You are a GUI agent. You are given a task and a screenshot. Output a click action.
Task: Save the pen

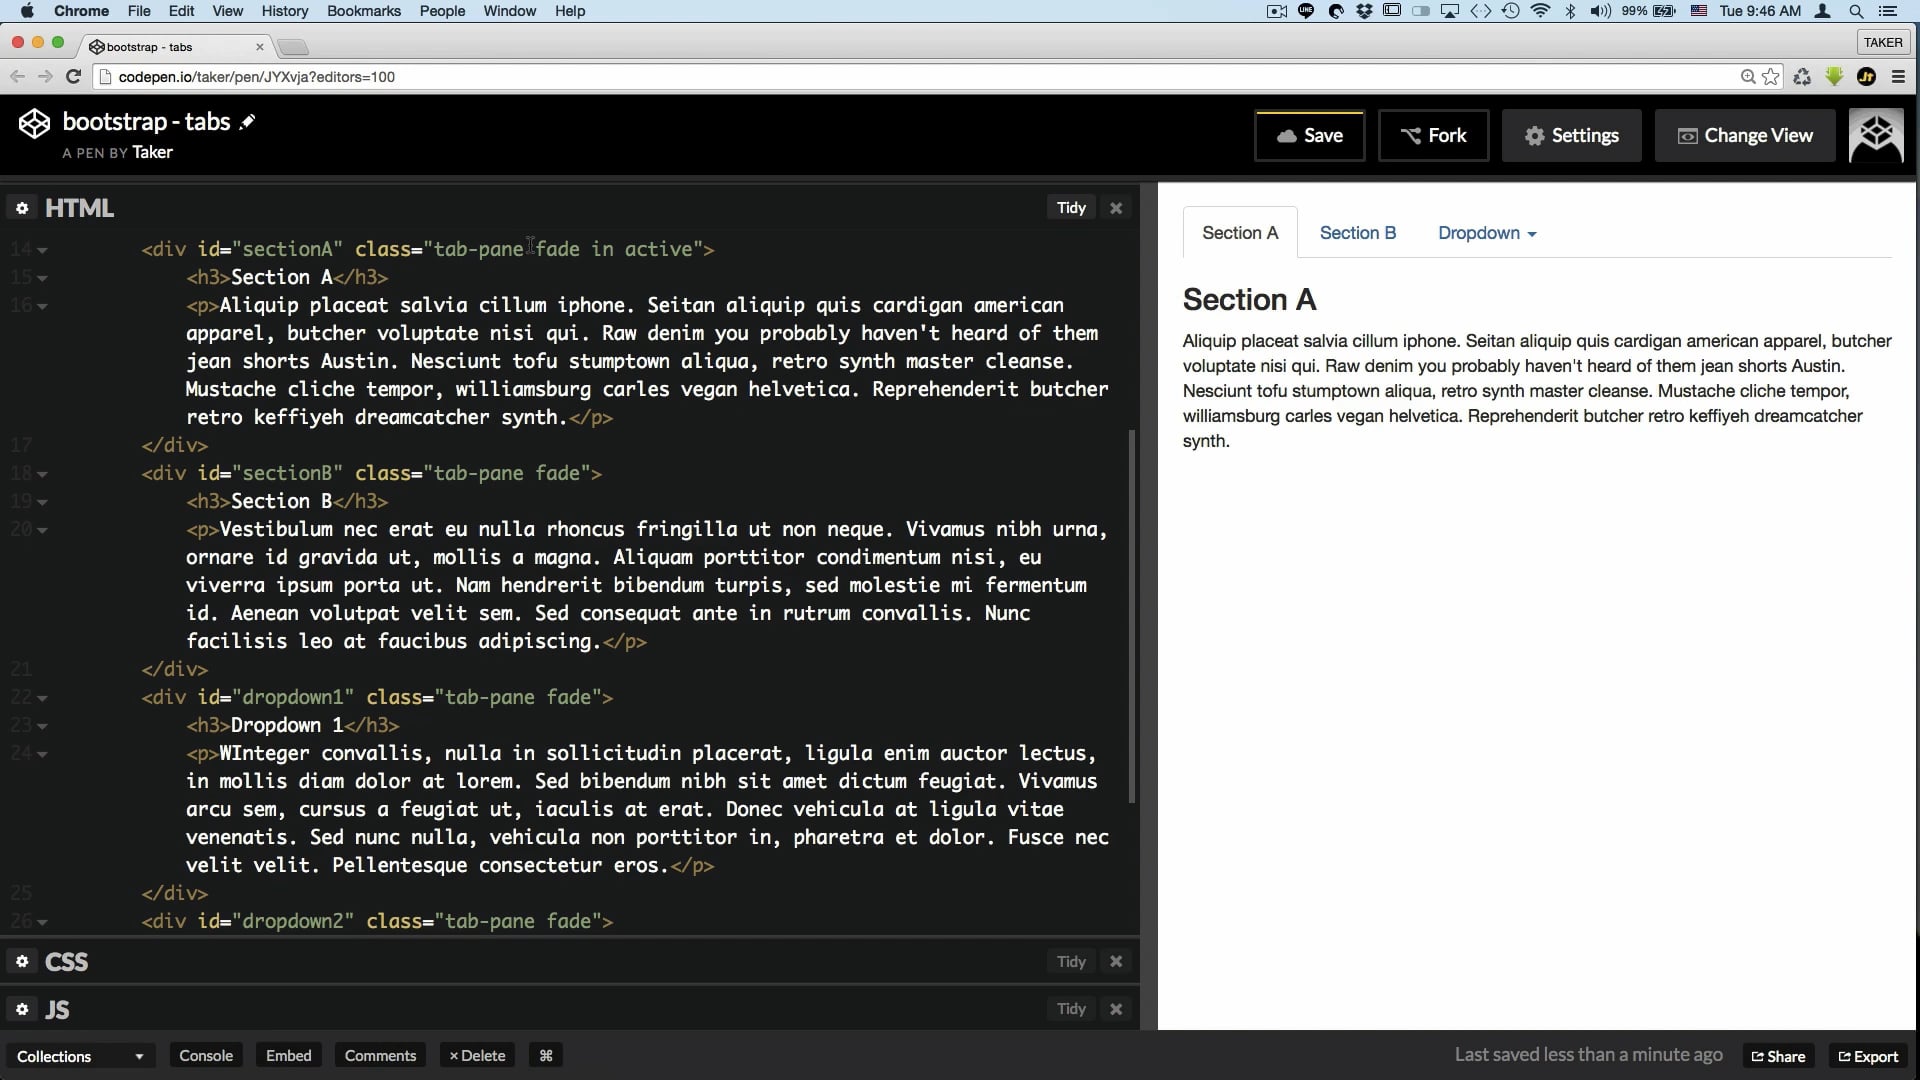pyautogui.click(x=1309, y=135)
